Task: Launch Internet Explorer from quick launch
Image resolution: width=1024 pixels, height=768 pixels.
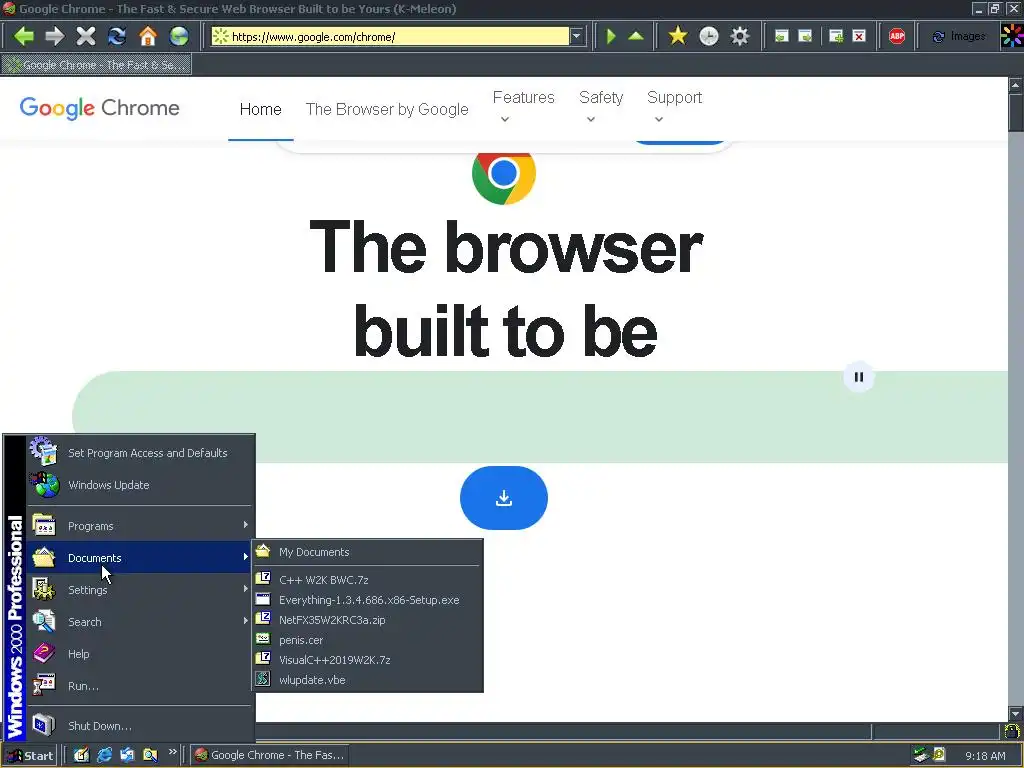Action: [104, 755]
